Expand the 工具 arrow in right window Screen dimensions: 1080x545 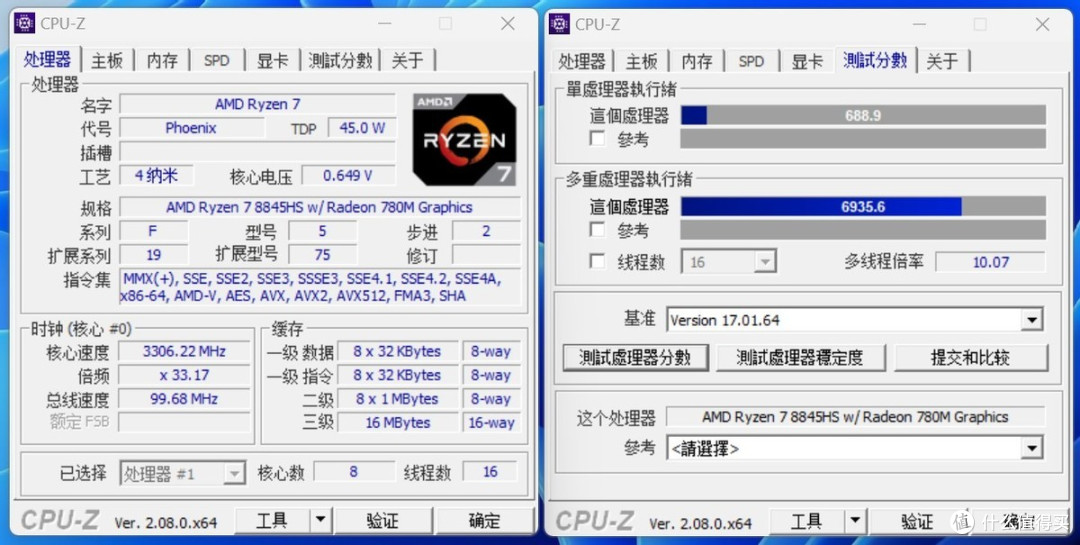pos(855,522)
